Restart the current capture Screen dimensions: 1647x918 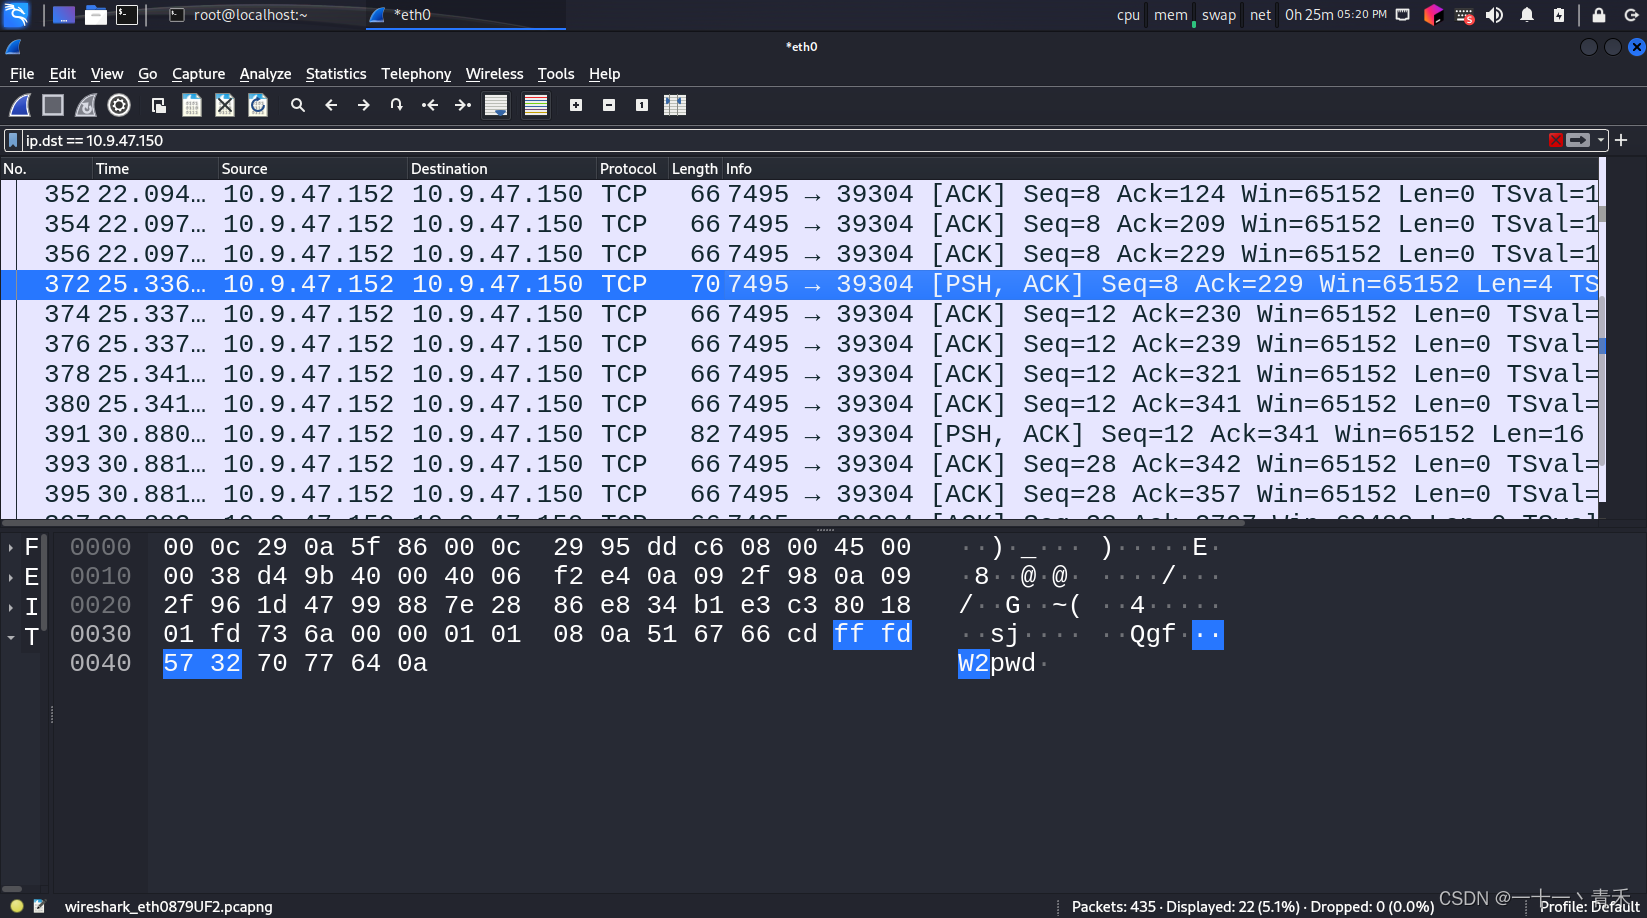[86, 105]
